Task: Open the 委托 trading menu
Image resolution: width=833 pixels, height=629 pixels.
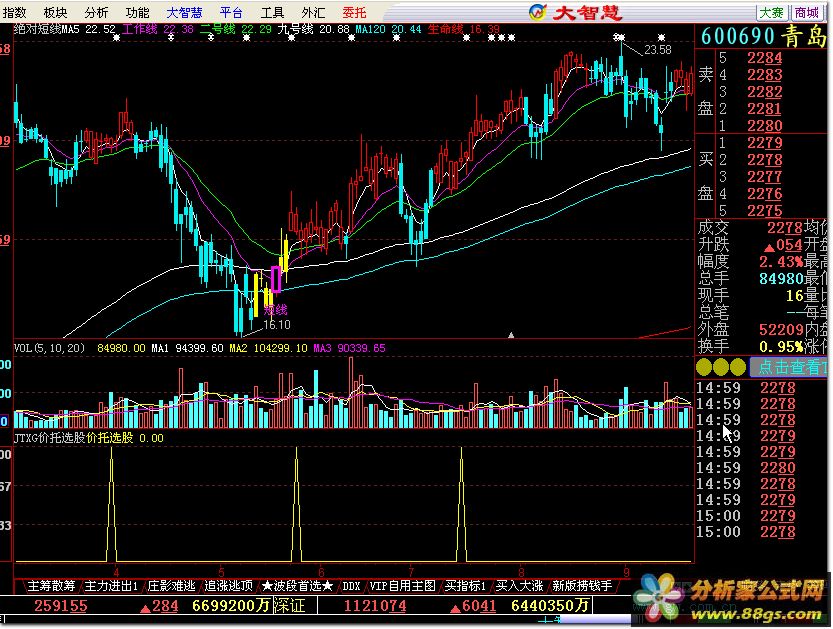Action: tap(354, 12)
